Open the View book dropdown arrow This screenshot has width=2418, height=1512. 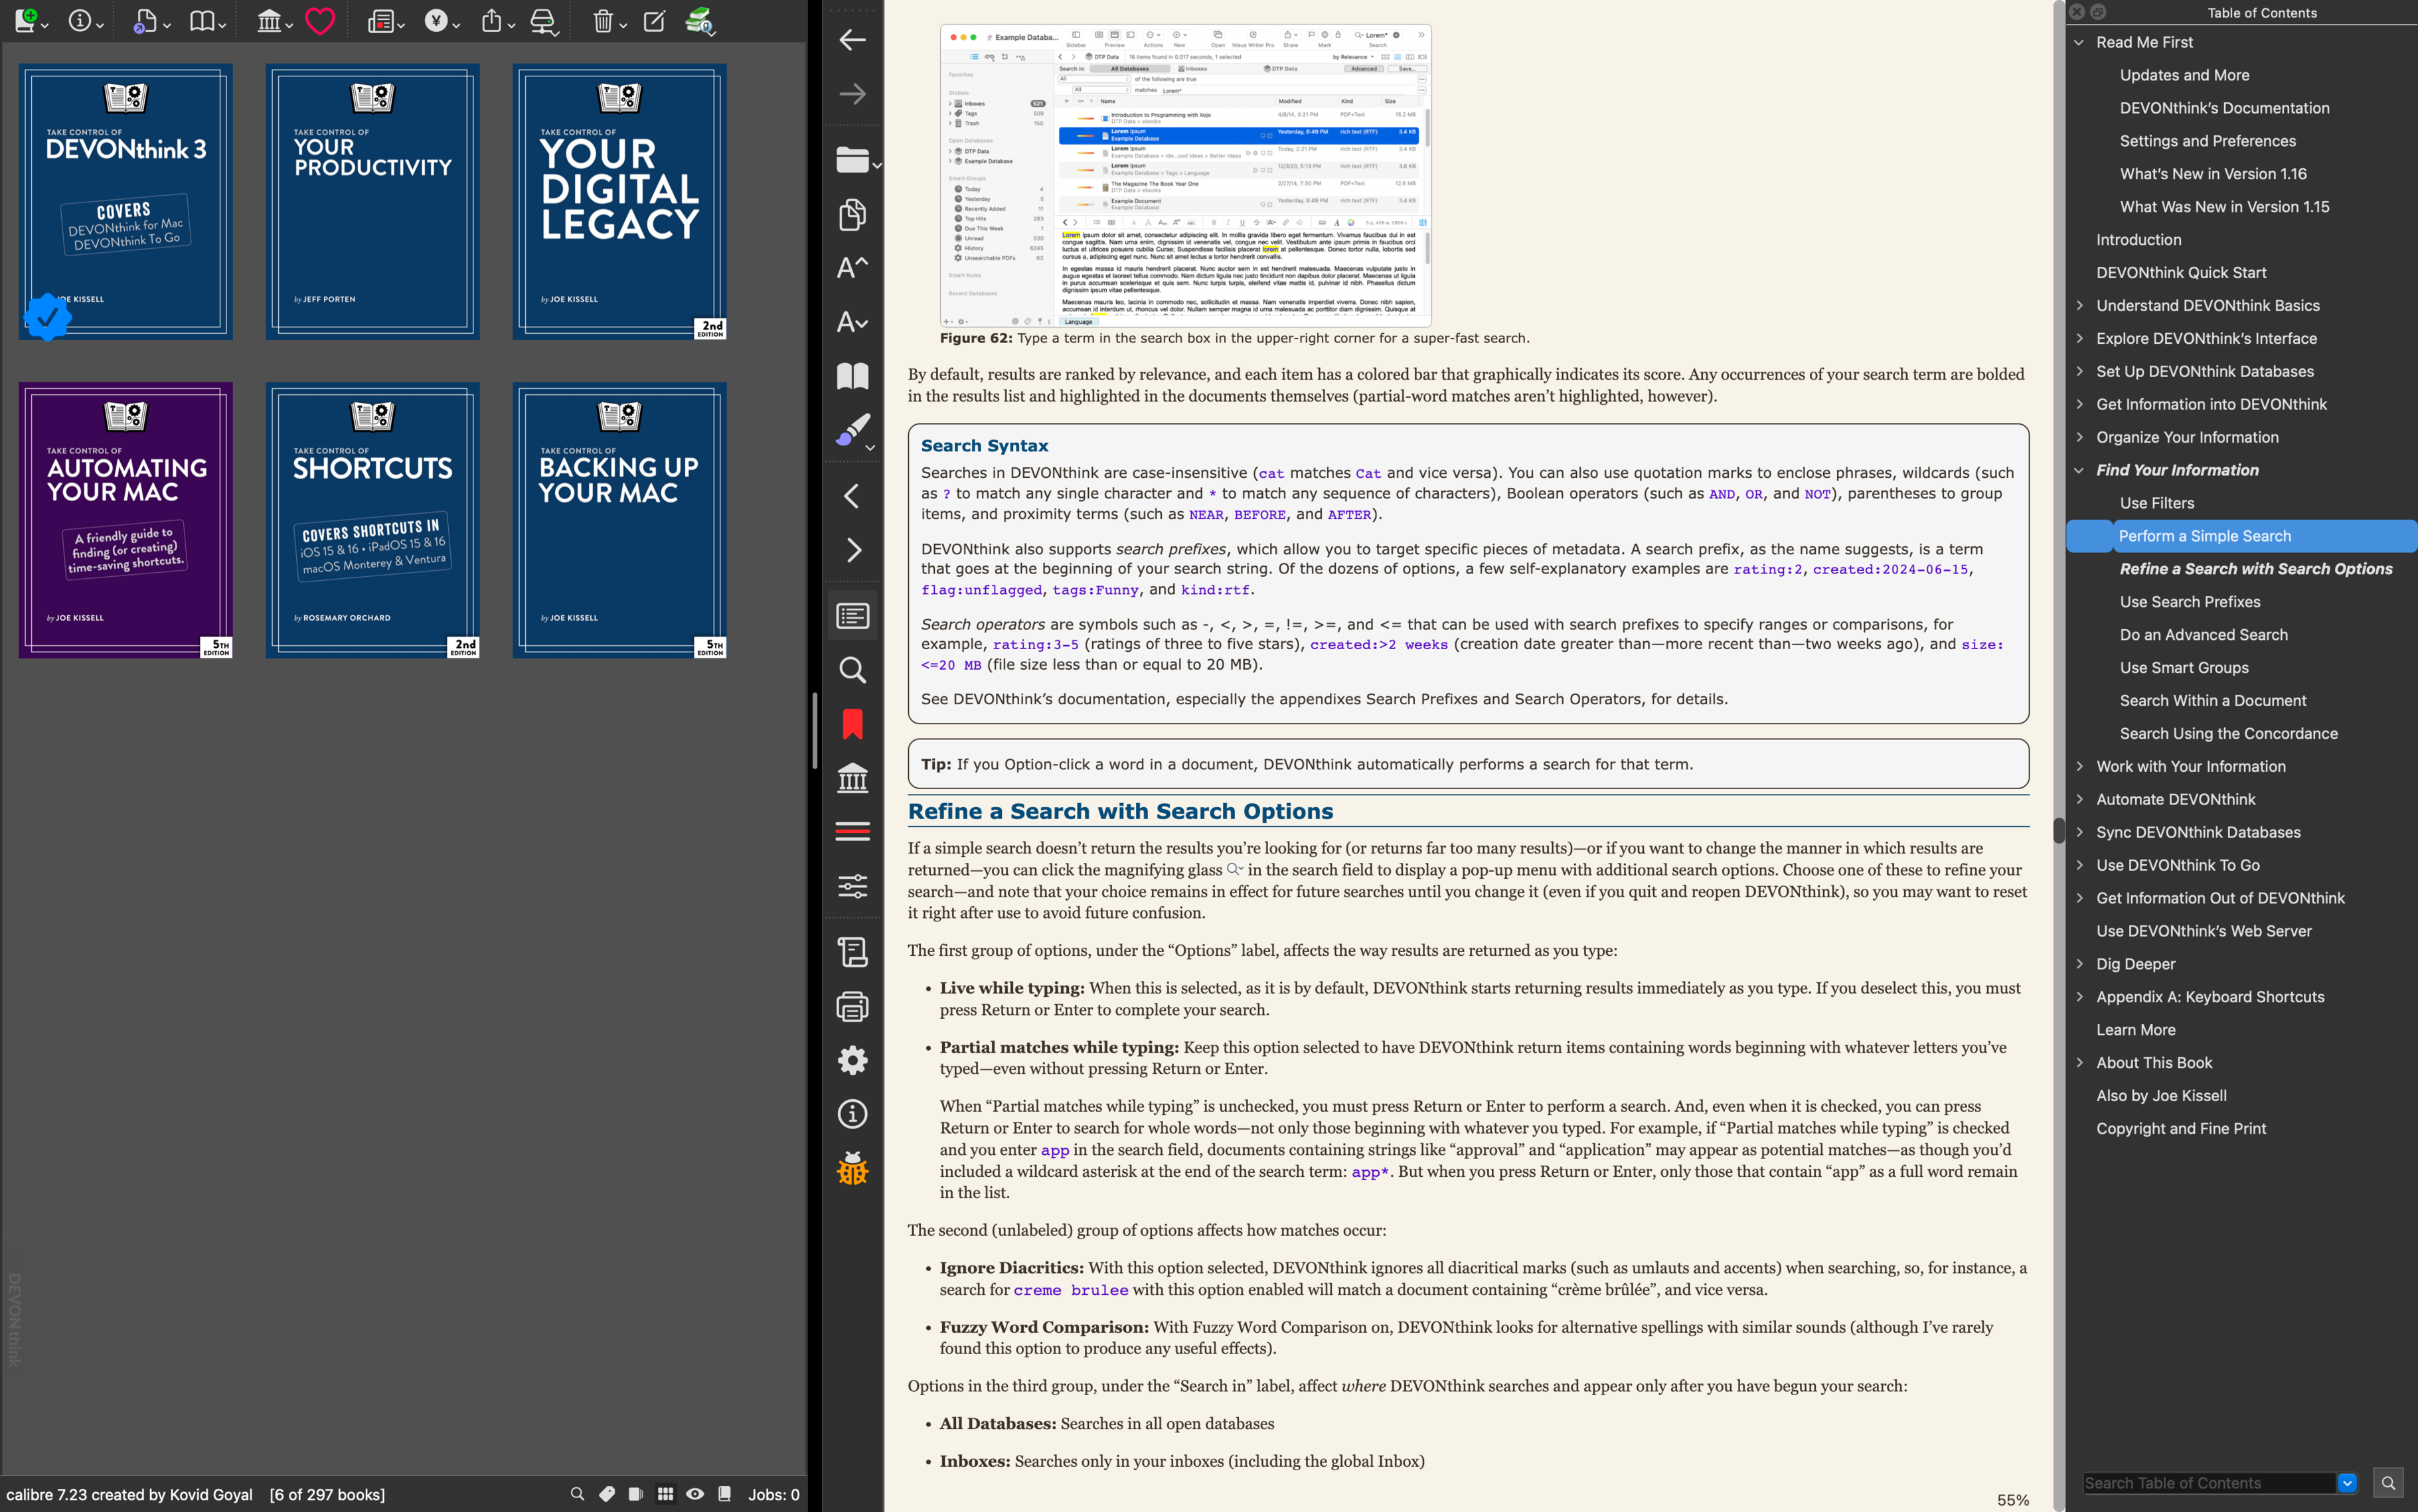tap(222, 25)
